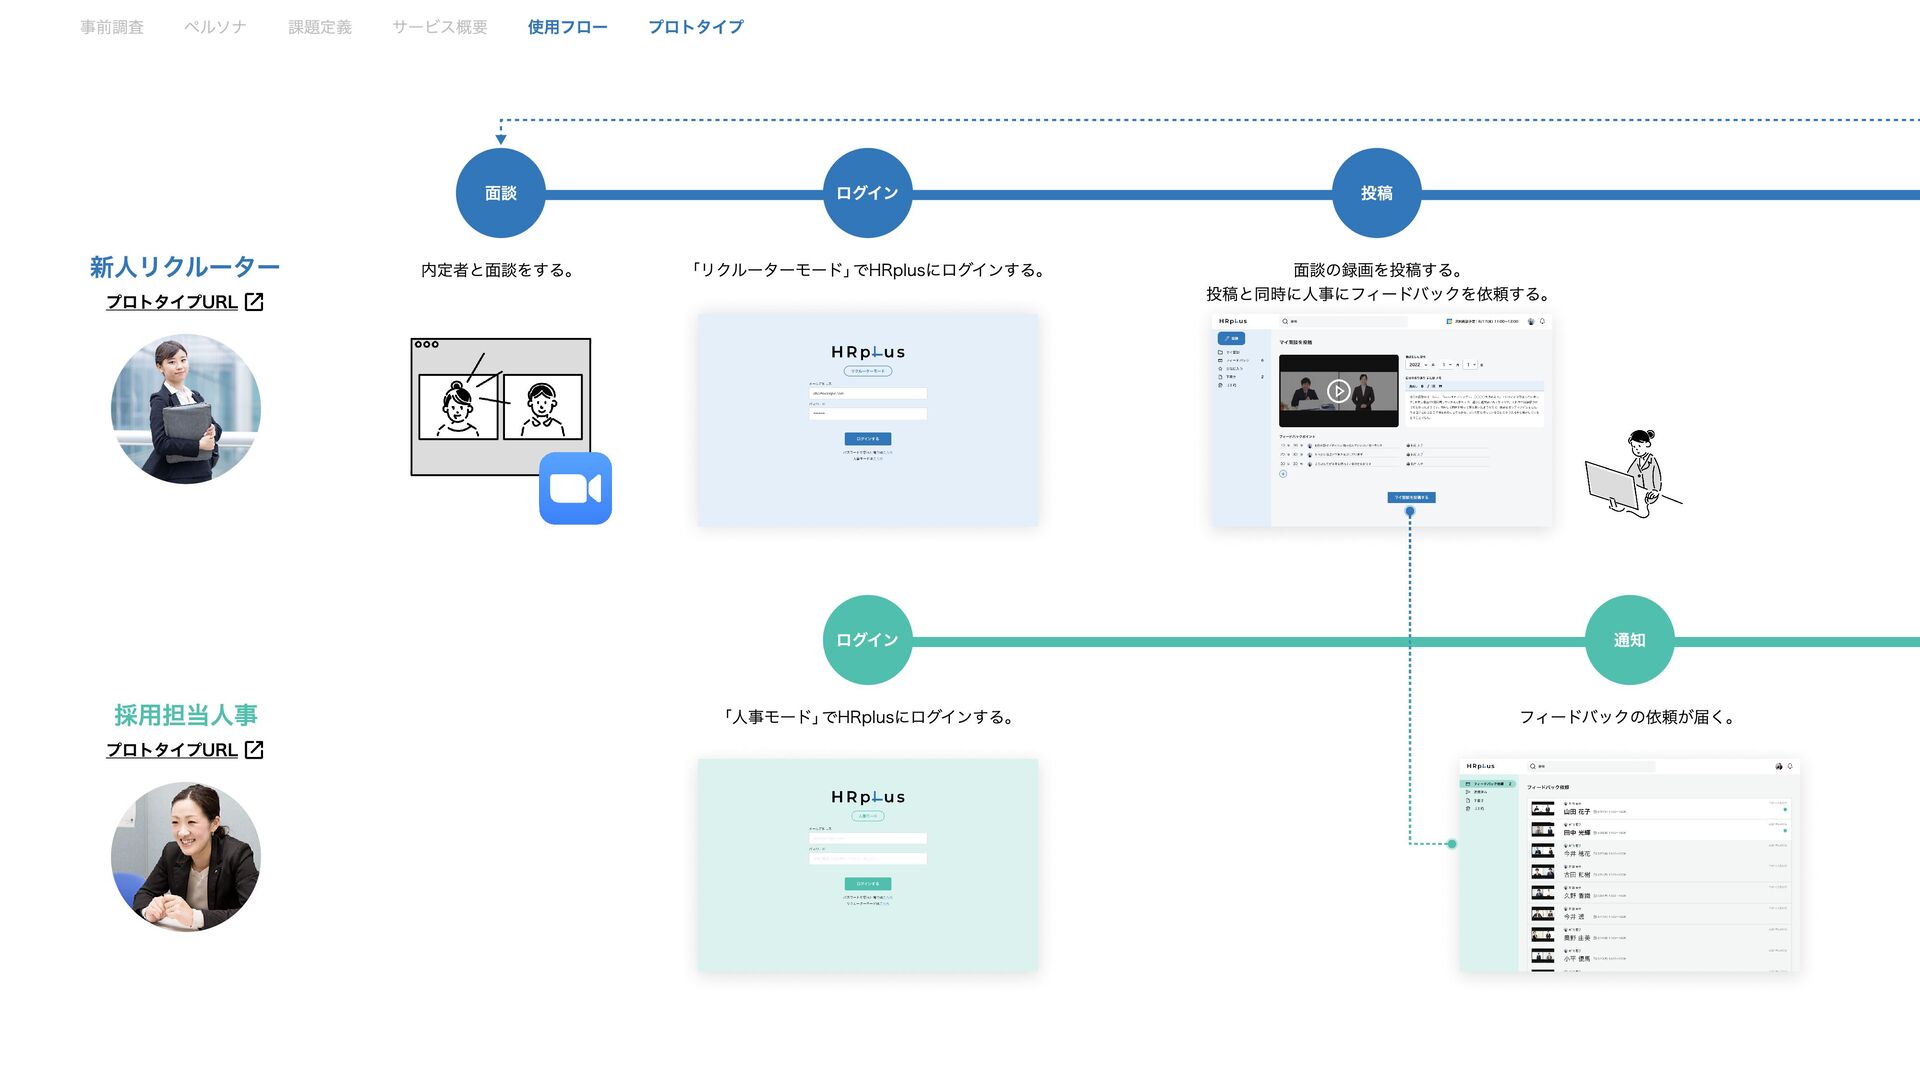1920x1080 pixels.
Task: Click blue login button in recruiter login mockup
Action: tap(868, 439)
